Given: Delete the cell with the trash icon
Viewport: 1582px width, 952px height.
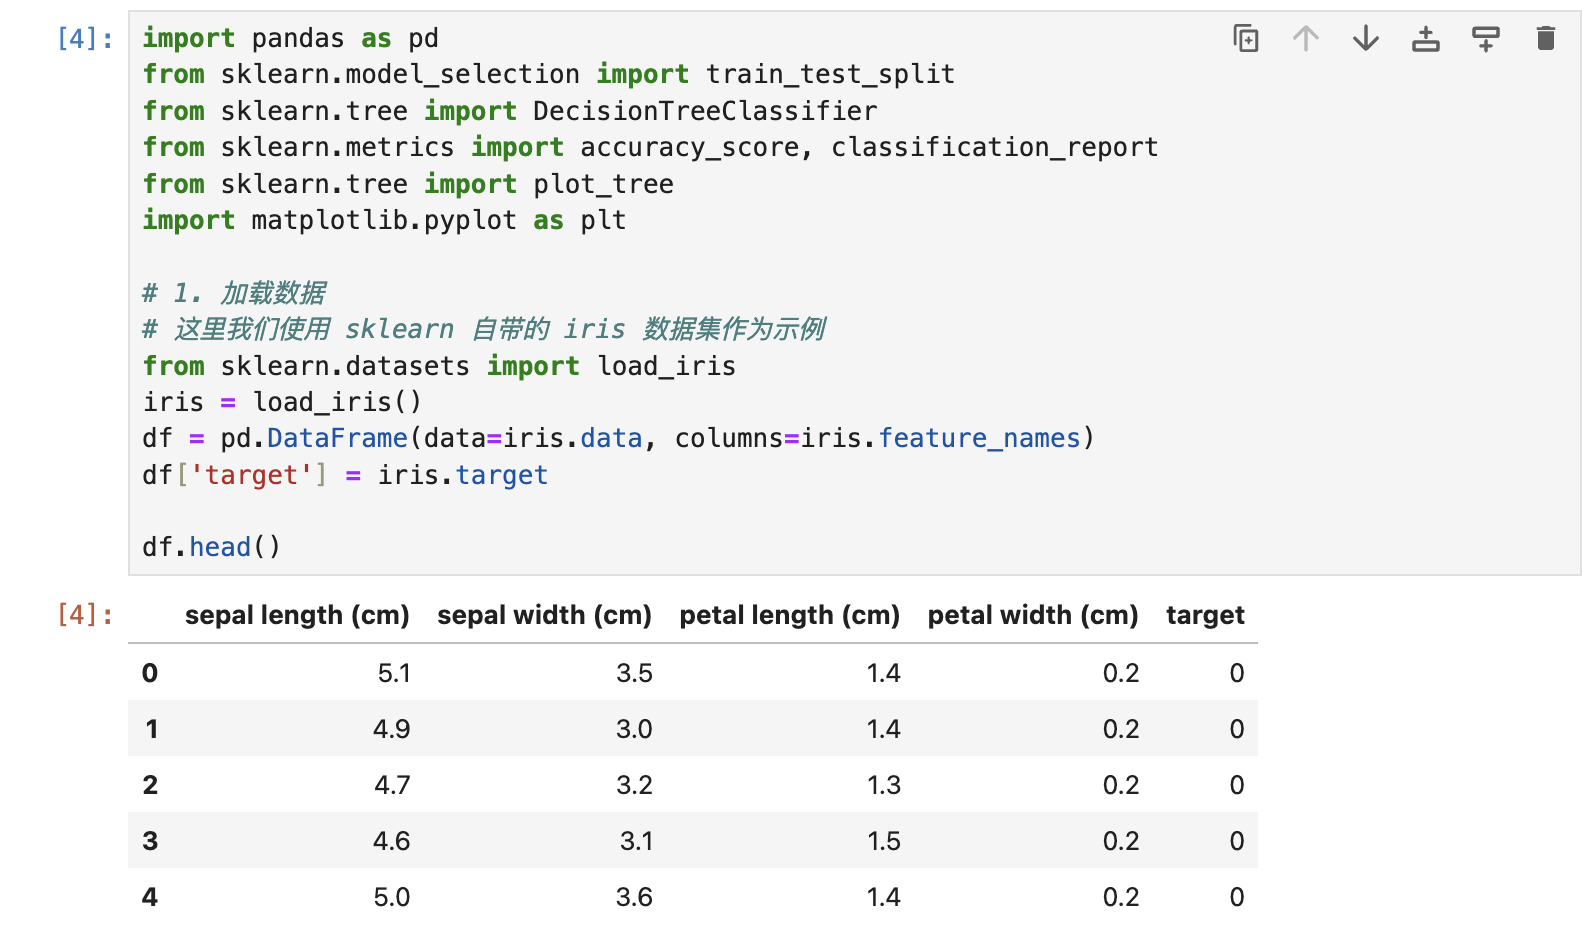Looking at the screenshot, I should point(1545,39).
